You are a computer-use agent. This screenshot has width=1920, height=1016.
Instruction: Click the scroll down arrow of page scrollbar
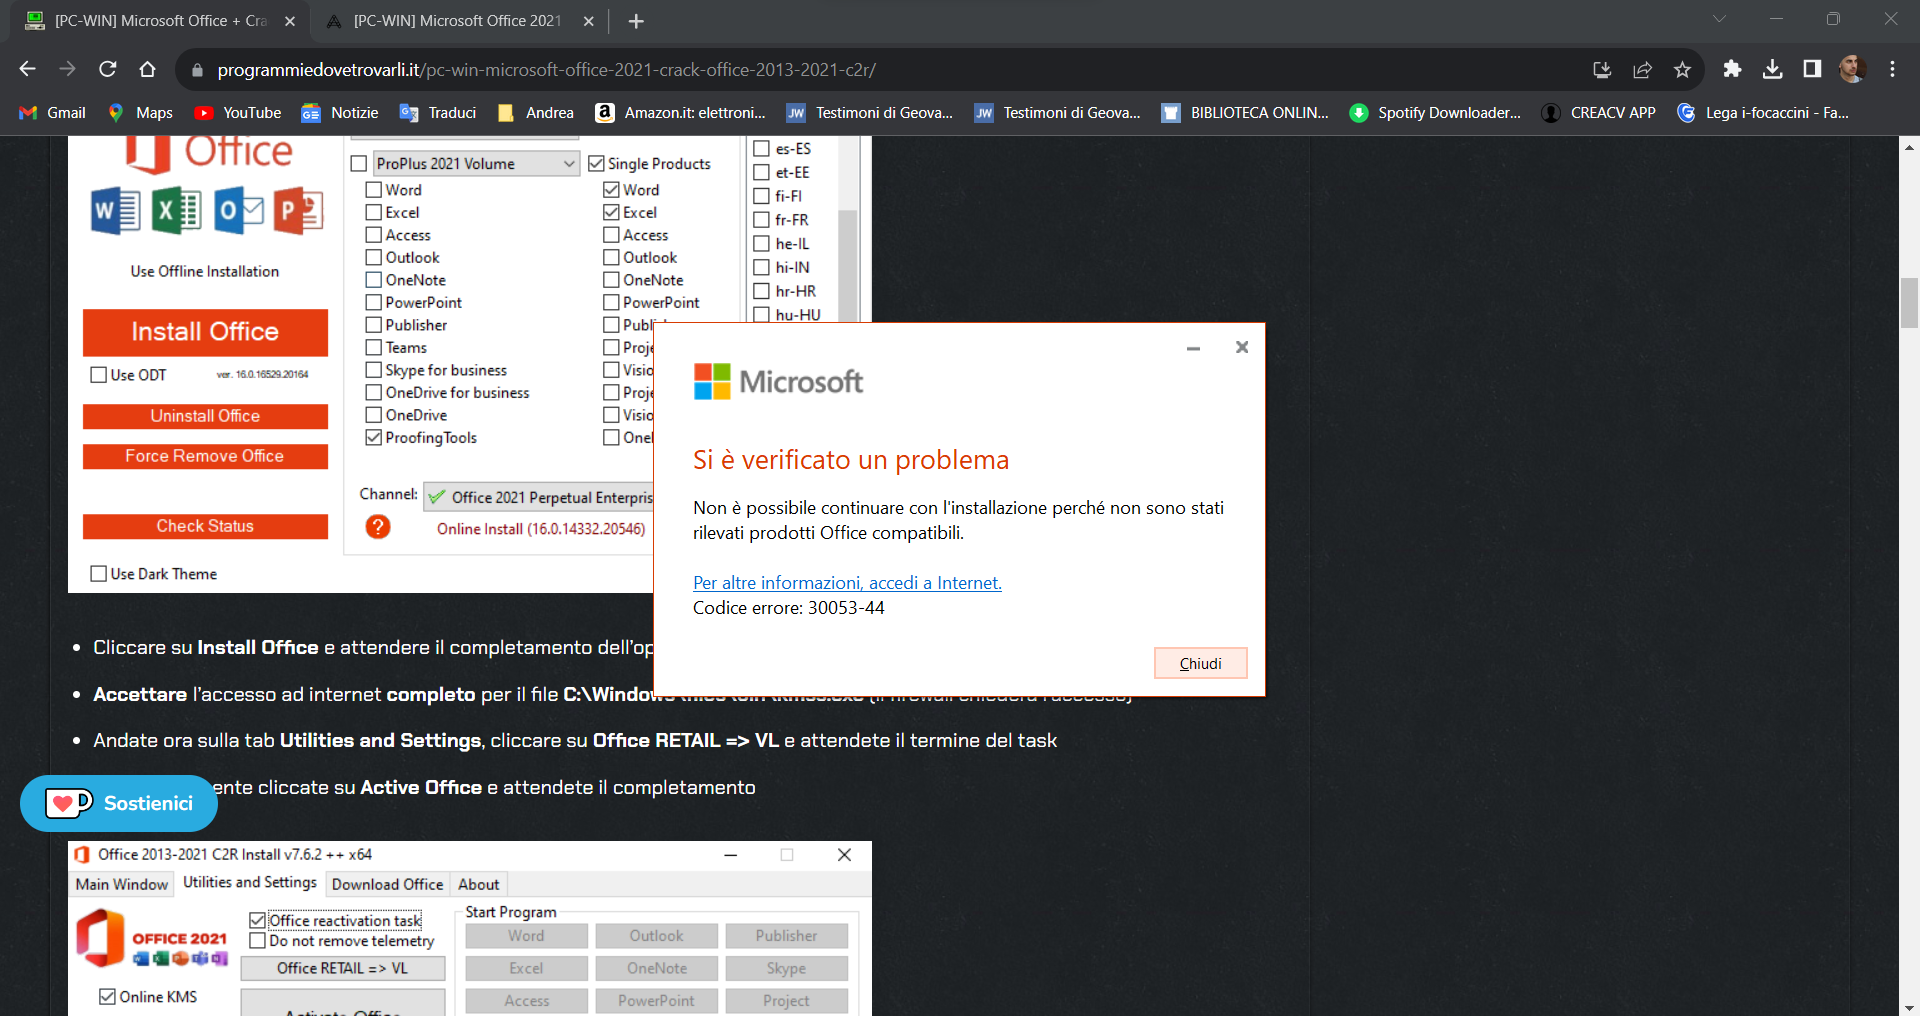coord(1909,1007)
